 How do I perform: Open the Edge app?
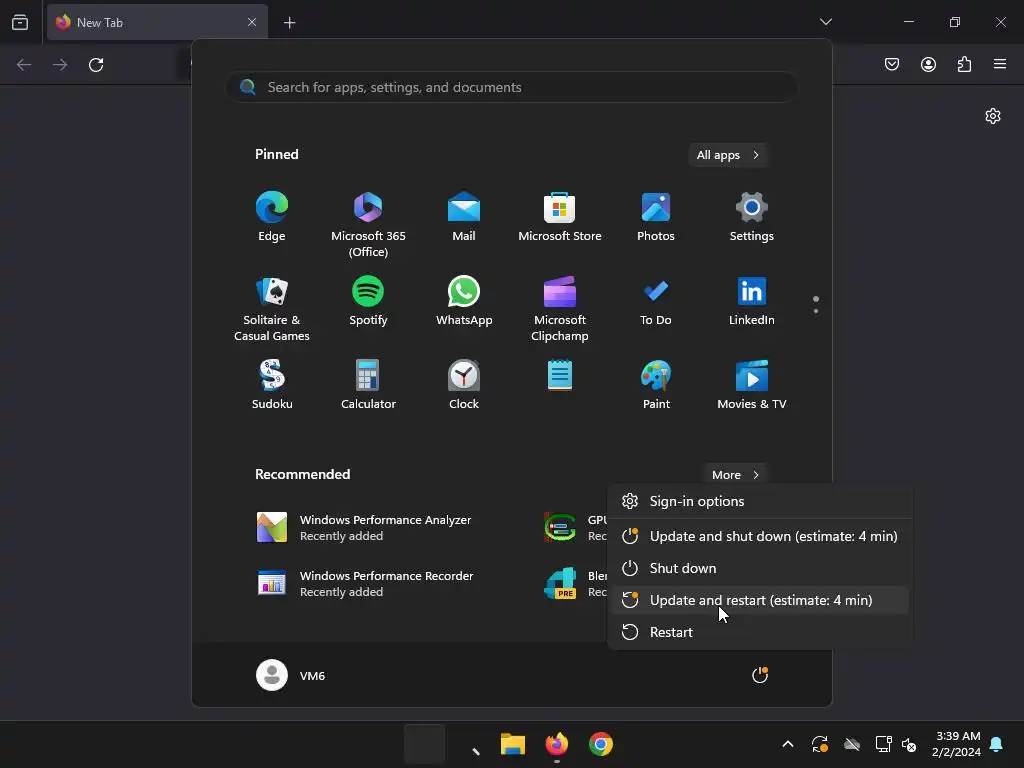click(x=272, y=217)
